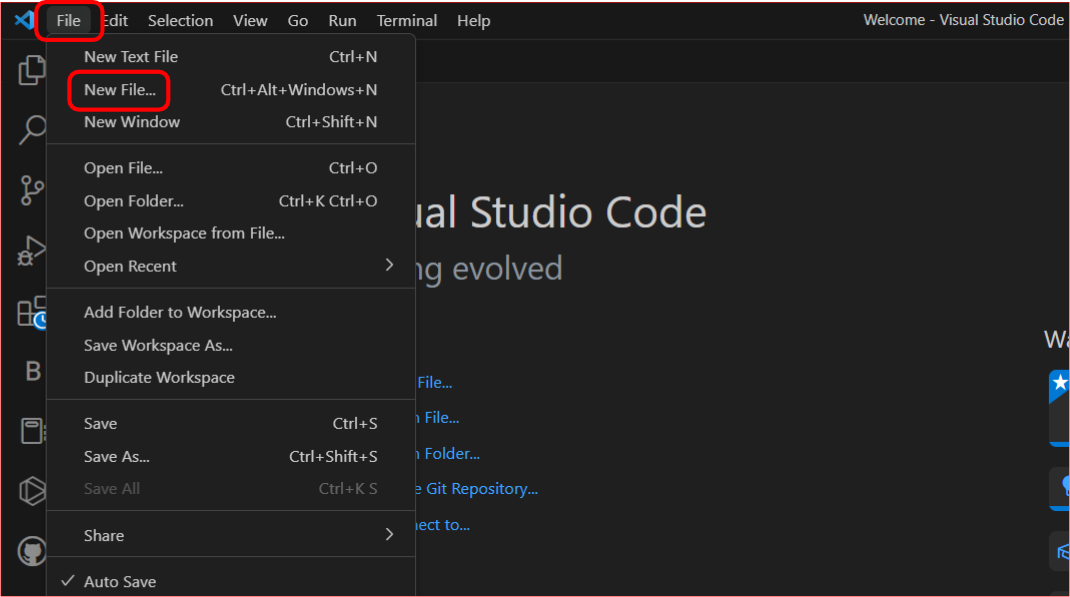Viewport: 1070px width, 597px height.
Task: Click the Visual Studio Code logo icon
Action: (24, 20)
